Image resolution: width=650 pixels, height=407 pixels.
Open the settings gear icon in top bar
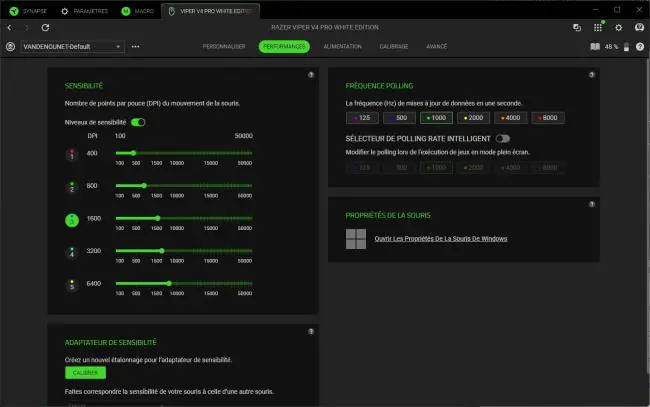618,28
